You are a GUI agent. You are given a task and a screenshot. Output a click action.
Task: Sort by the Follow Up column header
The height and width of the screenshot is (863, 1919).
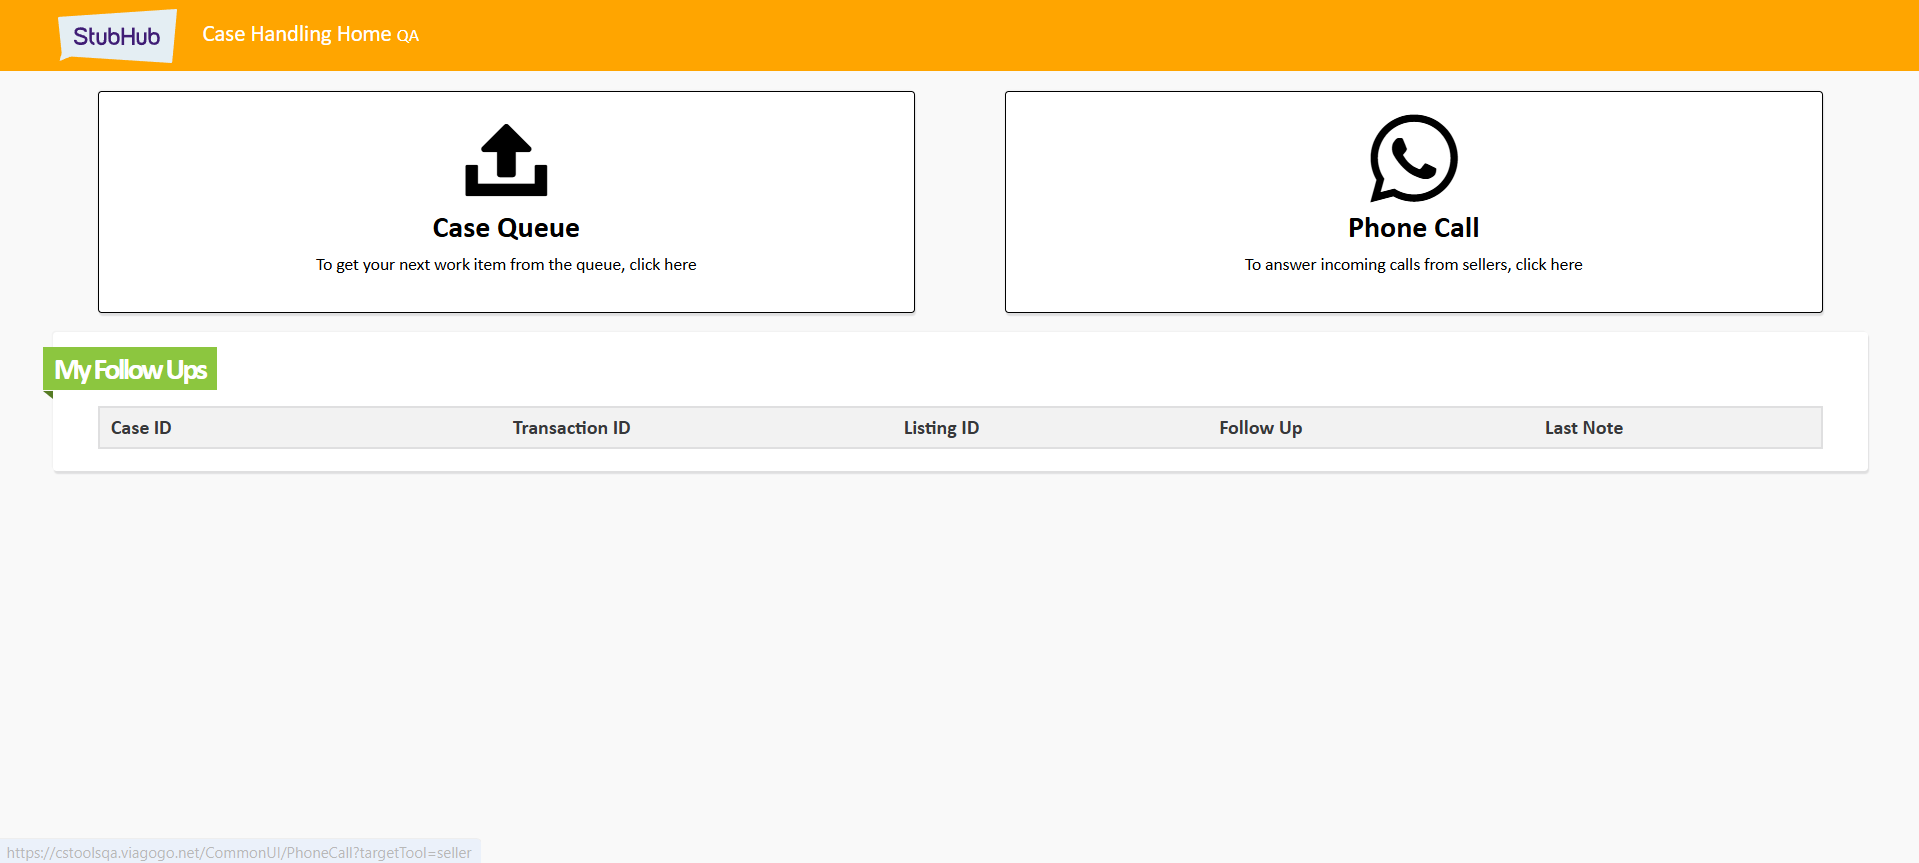pyautogui.click(x=1260, y=428)
